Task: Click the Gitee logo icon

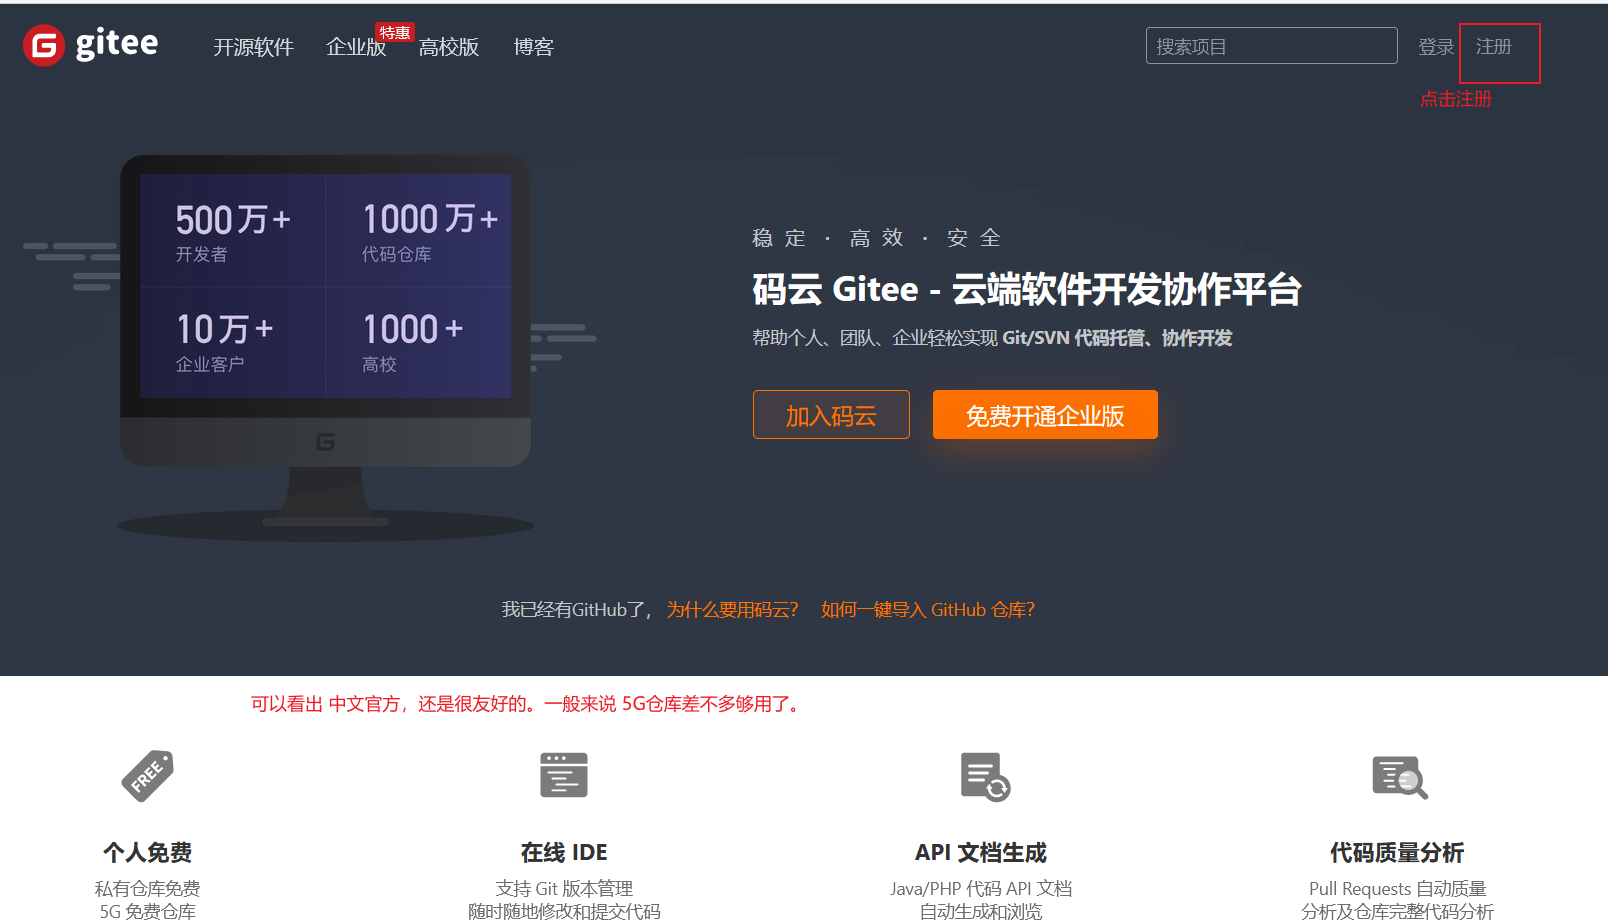Action: pyautogui.click(x=44, y=46)
